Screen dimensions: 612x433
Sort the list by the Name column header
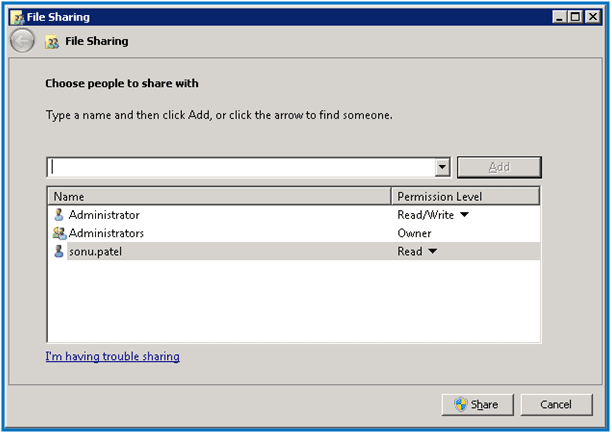[x=219, y=197]
